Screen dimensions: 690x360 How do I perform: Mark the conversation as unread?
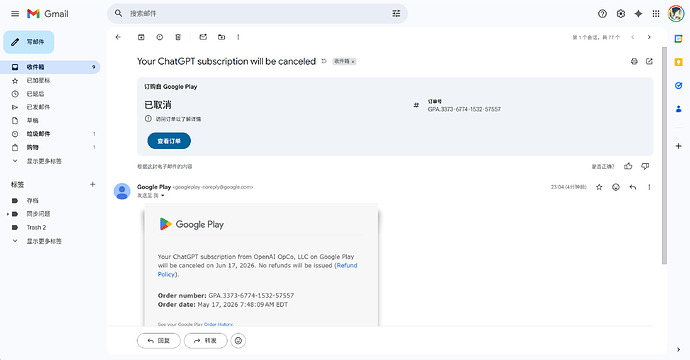[x=203, y=37]
